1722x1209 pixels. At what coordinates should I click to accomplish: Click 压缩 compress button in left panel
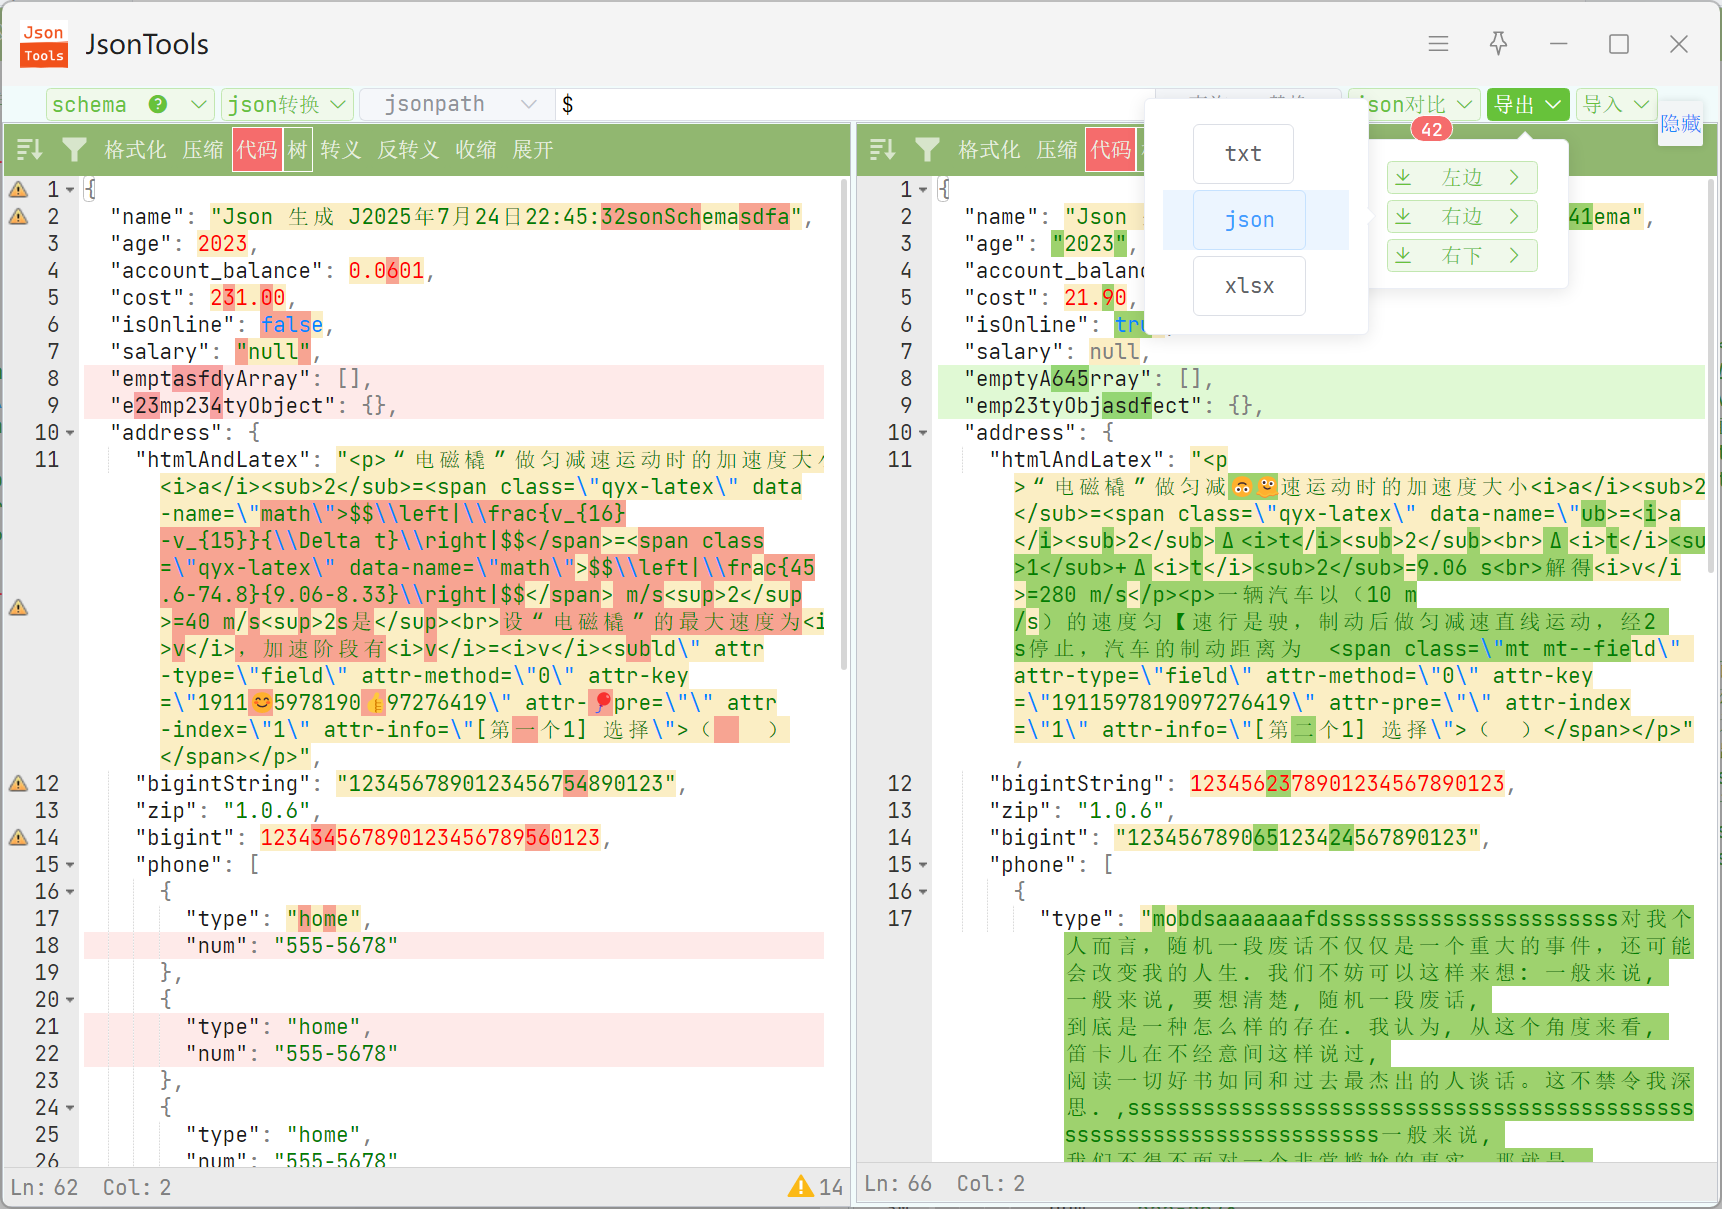[x=203, y=150]
